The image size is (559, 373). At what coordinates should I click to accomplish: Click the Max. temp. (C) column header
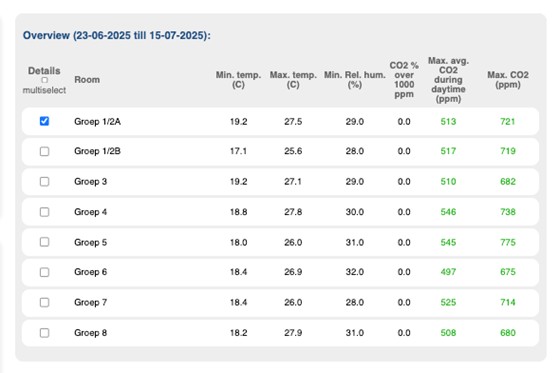point(293,80)
